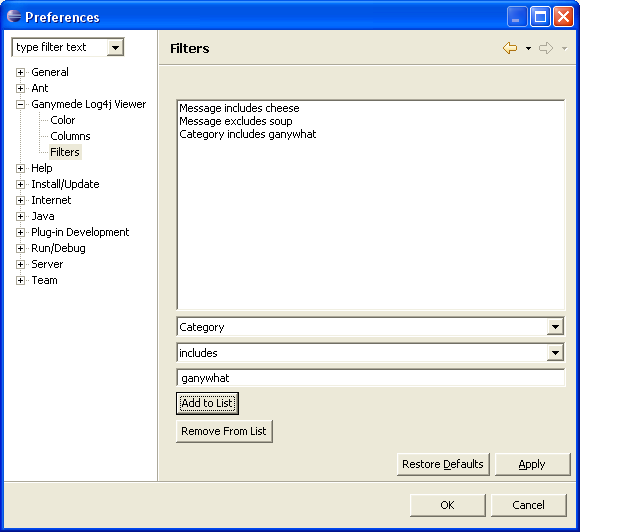Expand the Ant tree node
The height and width of the screenshot is (532, 640).
pos(20,88)
